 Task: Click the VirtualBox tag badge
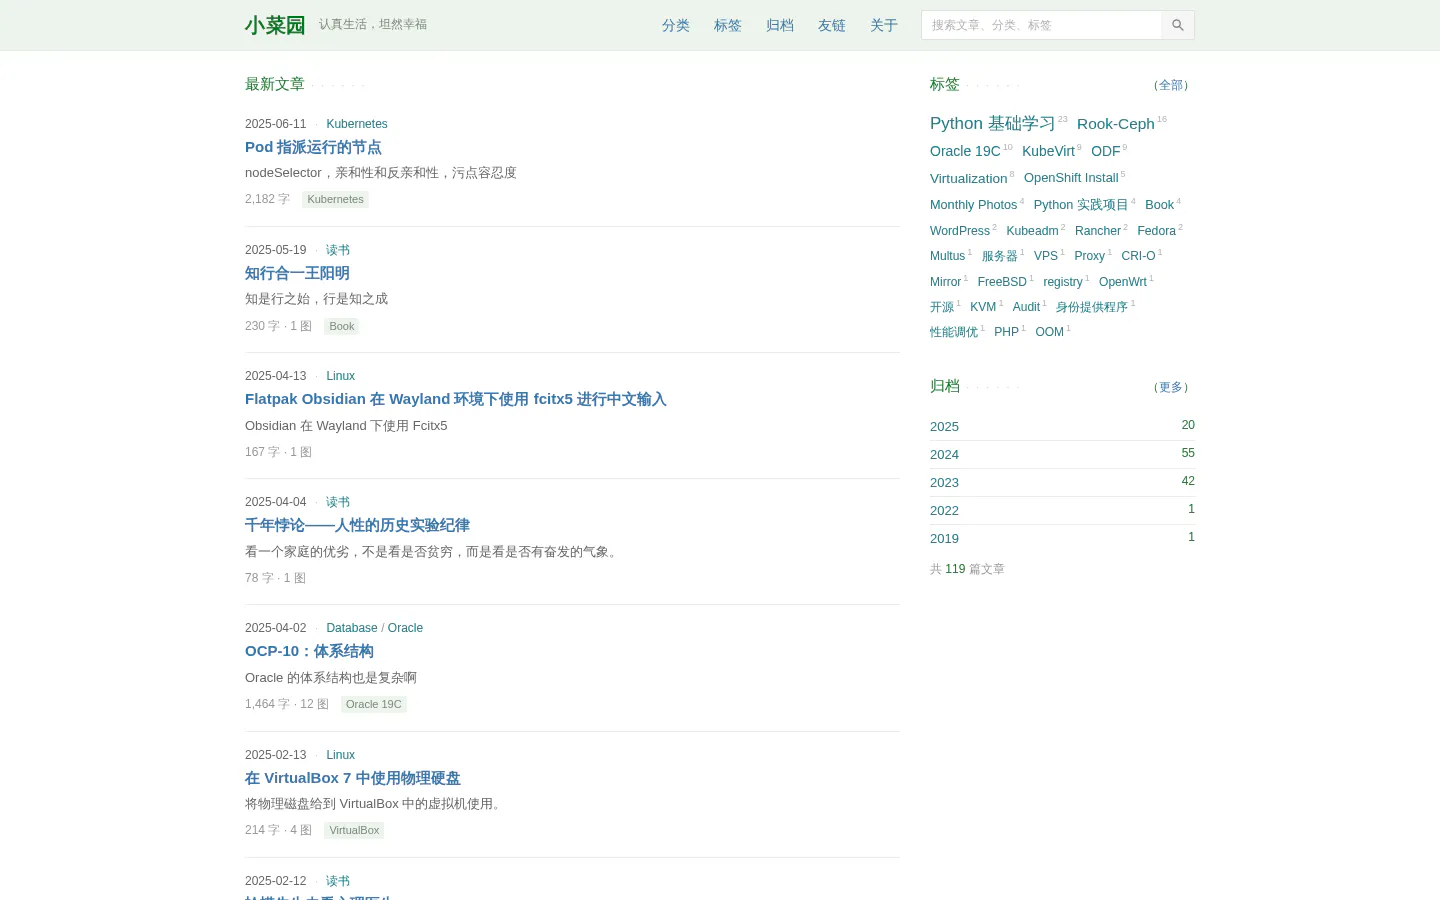(x=354, y=830)
